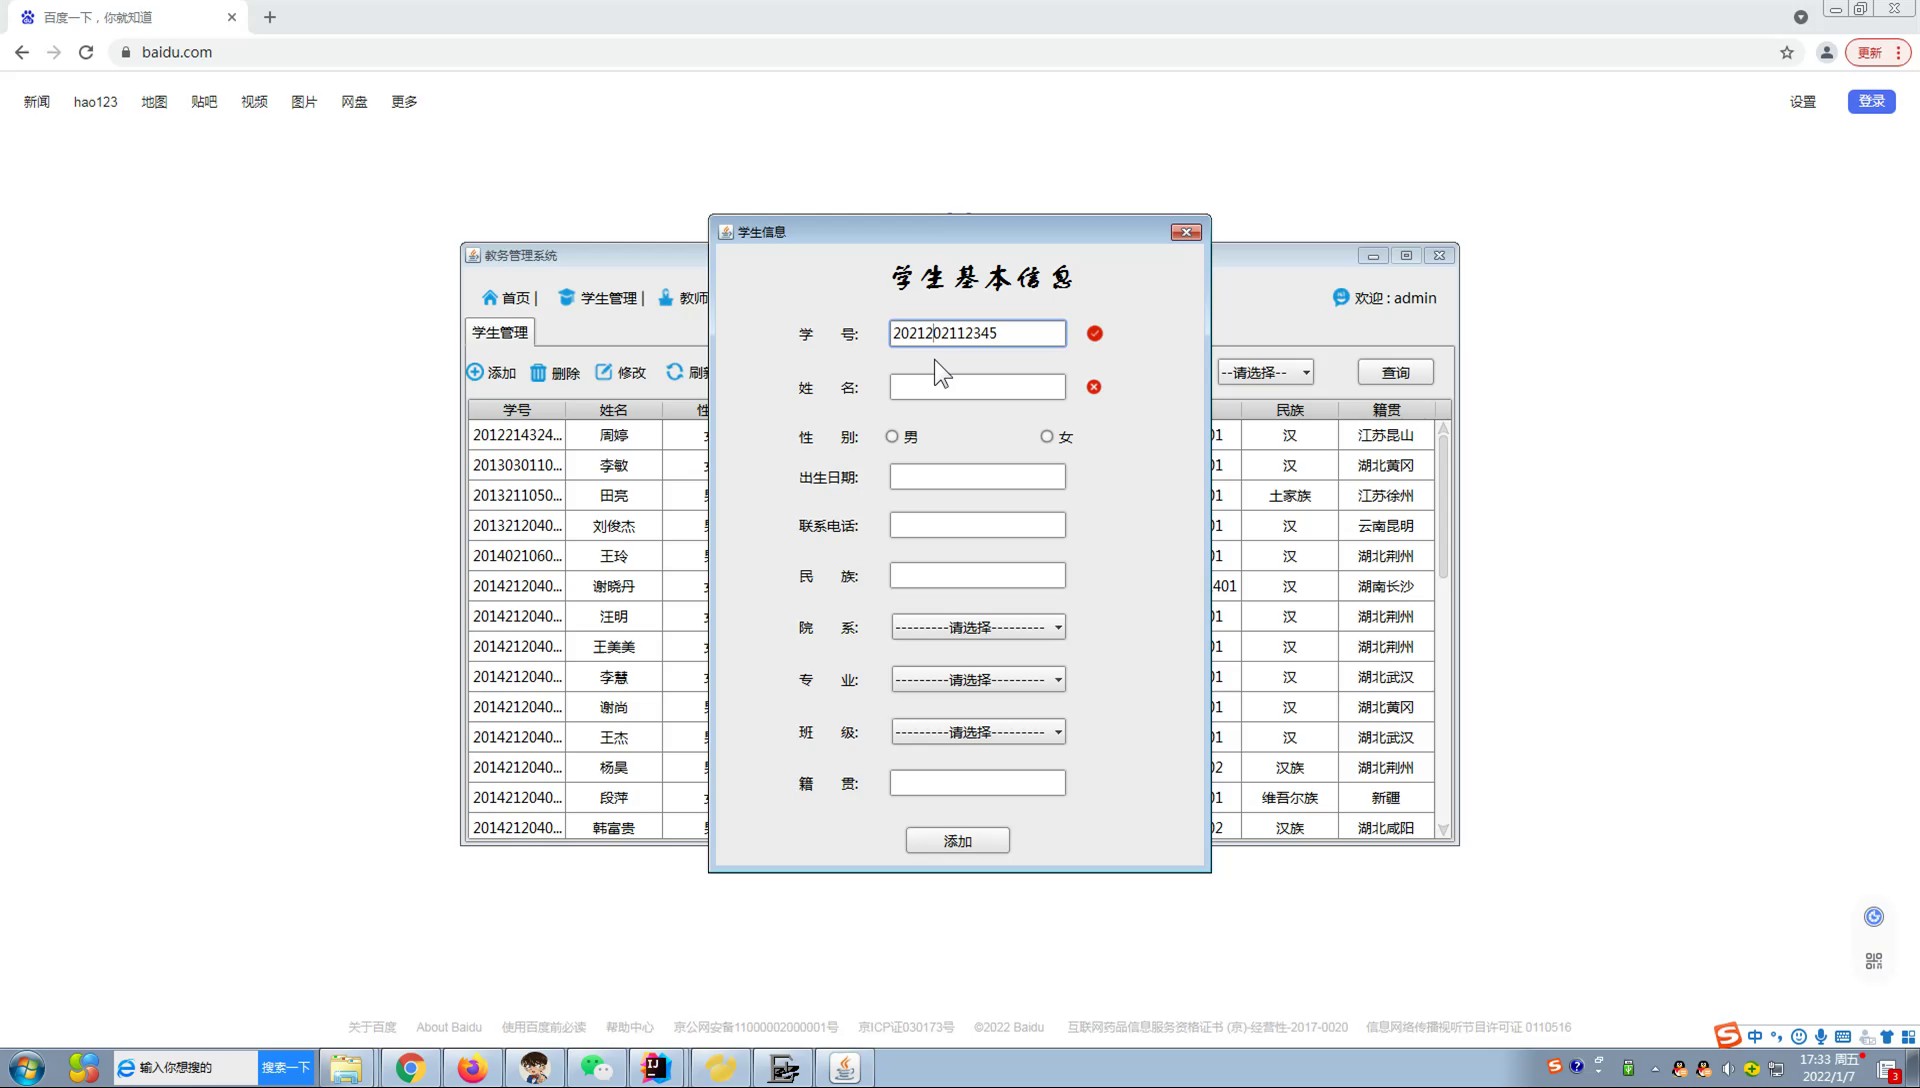Image resolution: width=1920 pixels, height=1088 pixels.
Task: Click the 民族 column header
Action: click(1290, 410)
